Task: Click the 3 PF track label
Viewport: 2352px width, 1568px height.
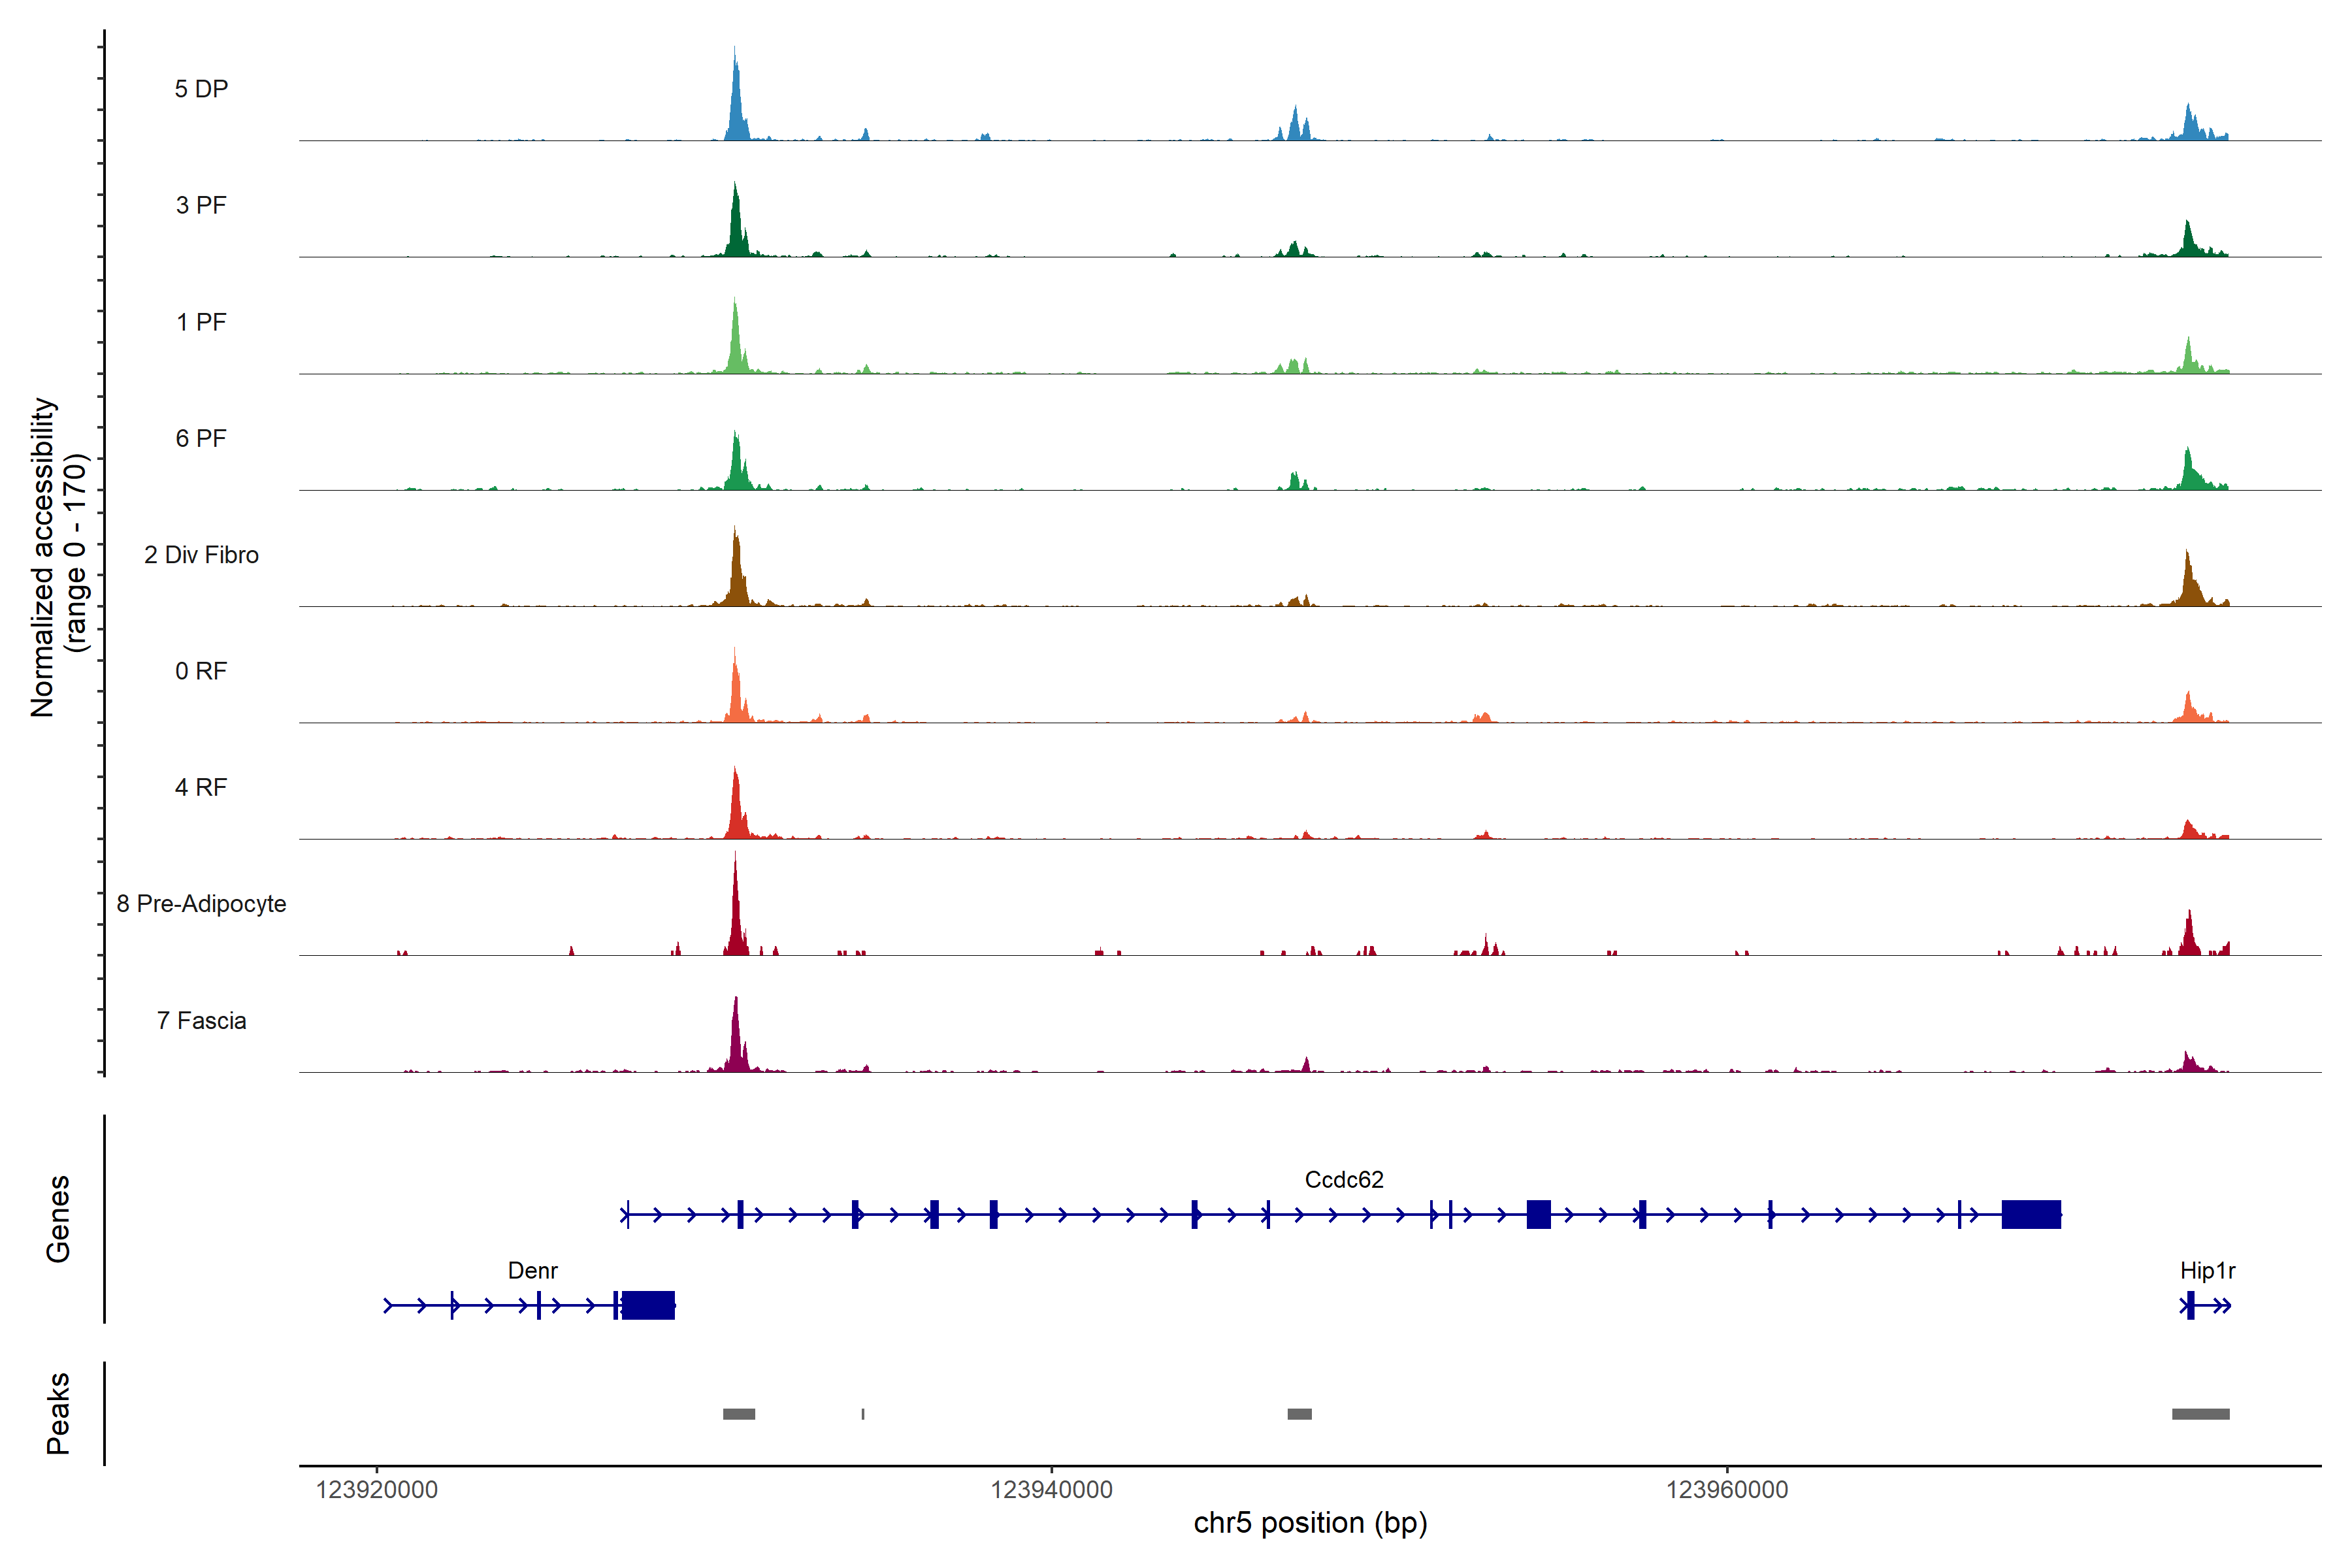Action: point(201,205)
